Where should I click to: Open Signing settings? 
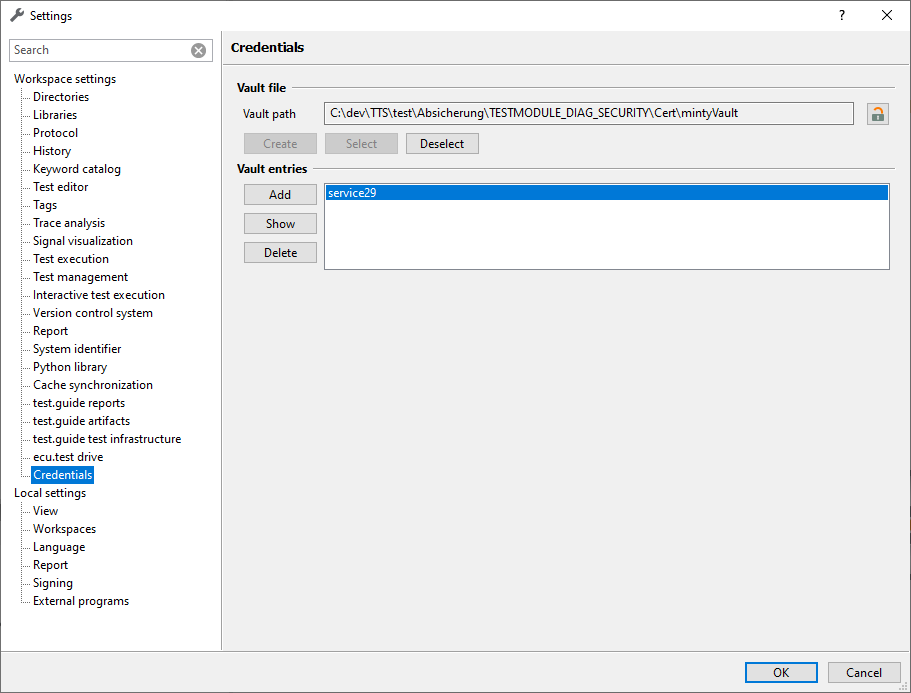click(x=53, y=583)
